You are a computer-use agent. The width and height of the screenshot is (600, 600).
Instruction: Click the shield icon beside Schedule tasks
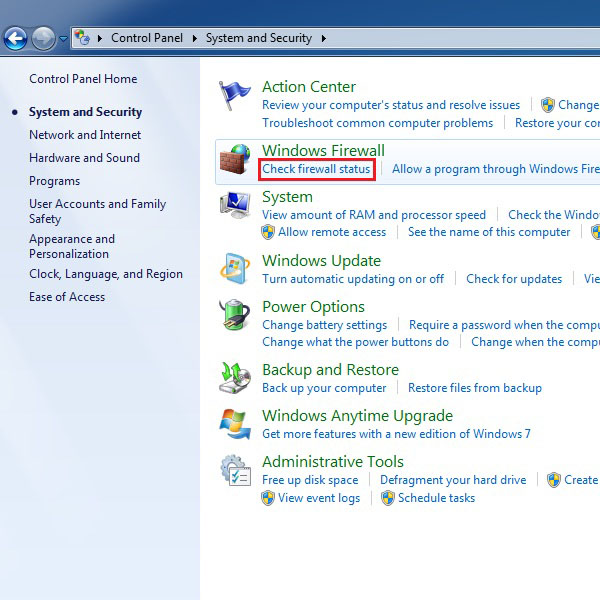point(388,498)
